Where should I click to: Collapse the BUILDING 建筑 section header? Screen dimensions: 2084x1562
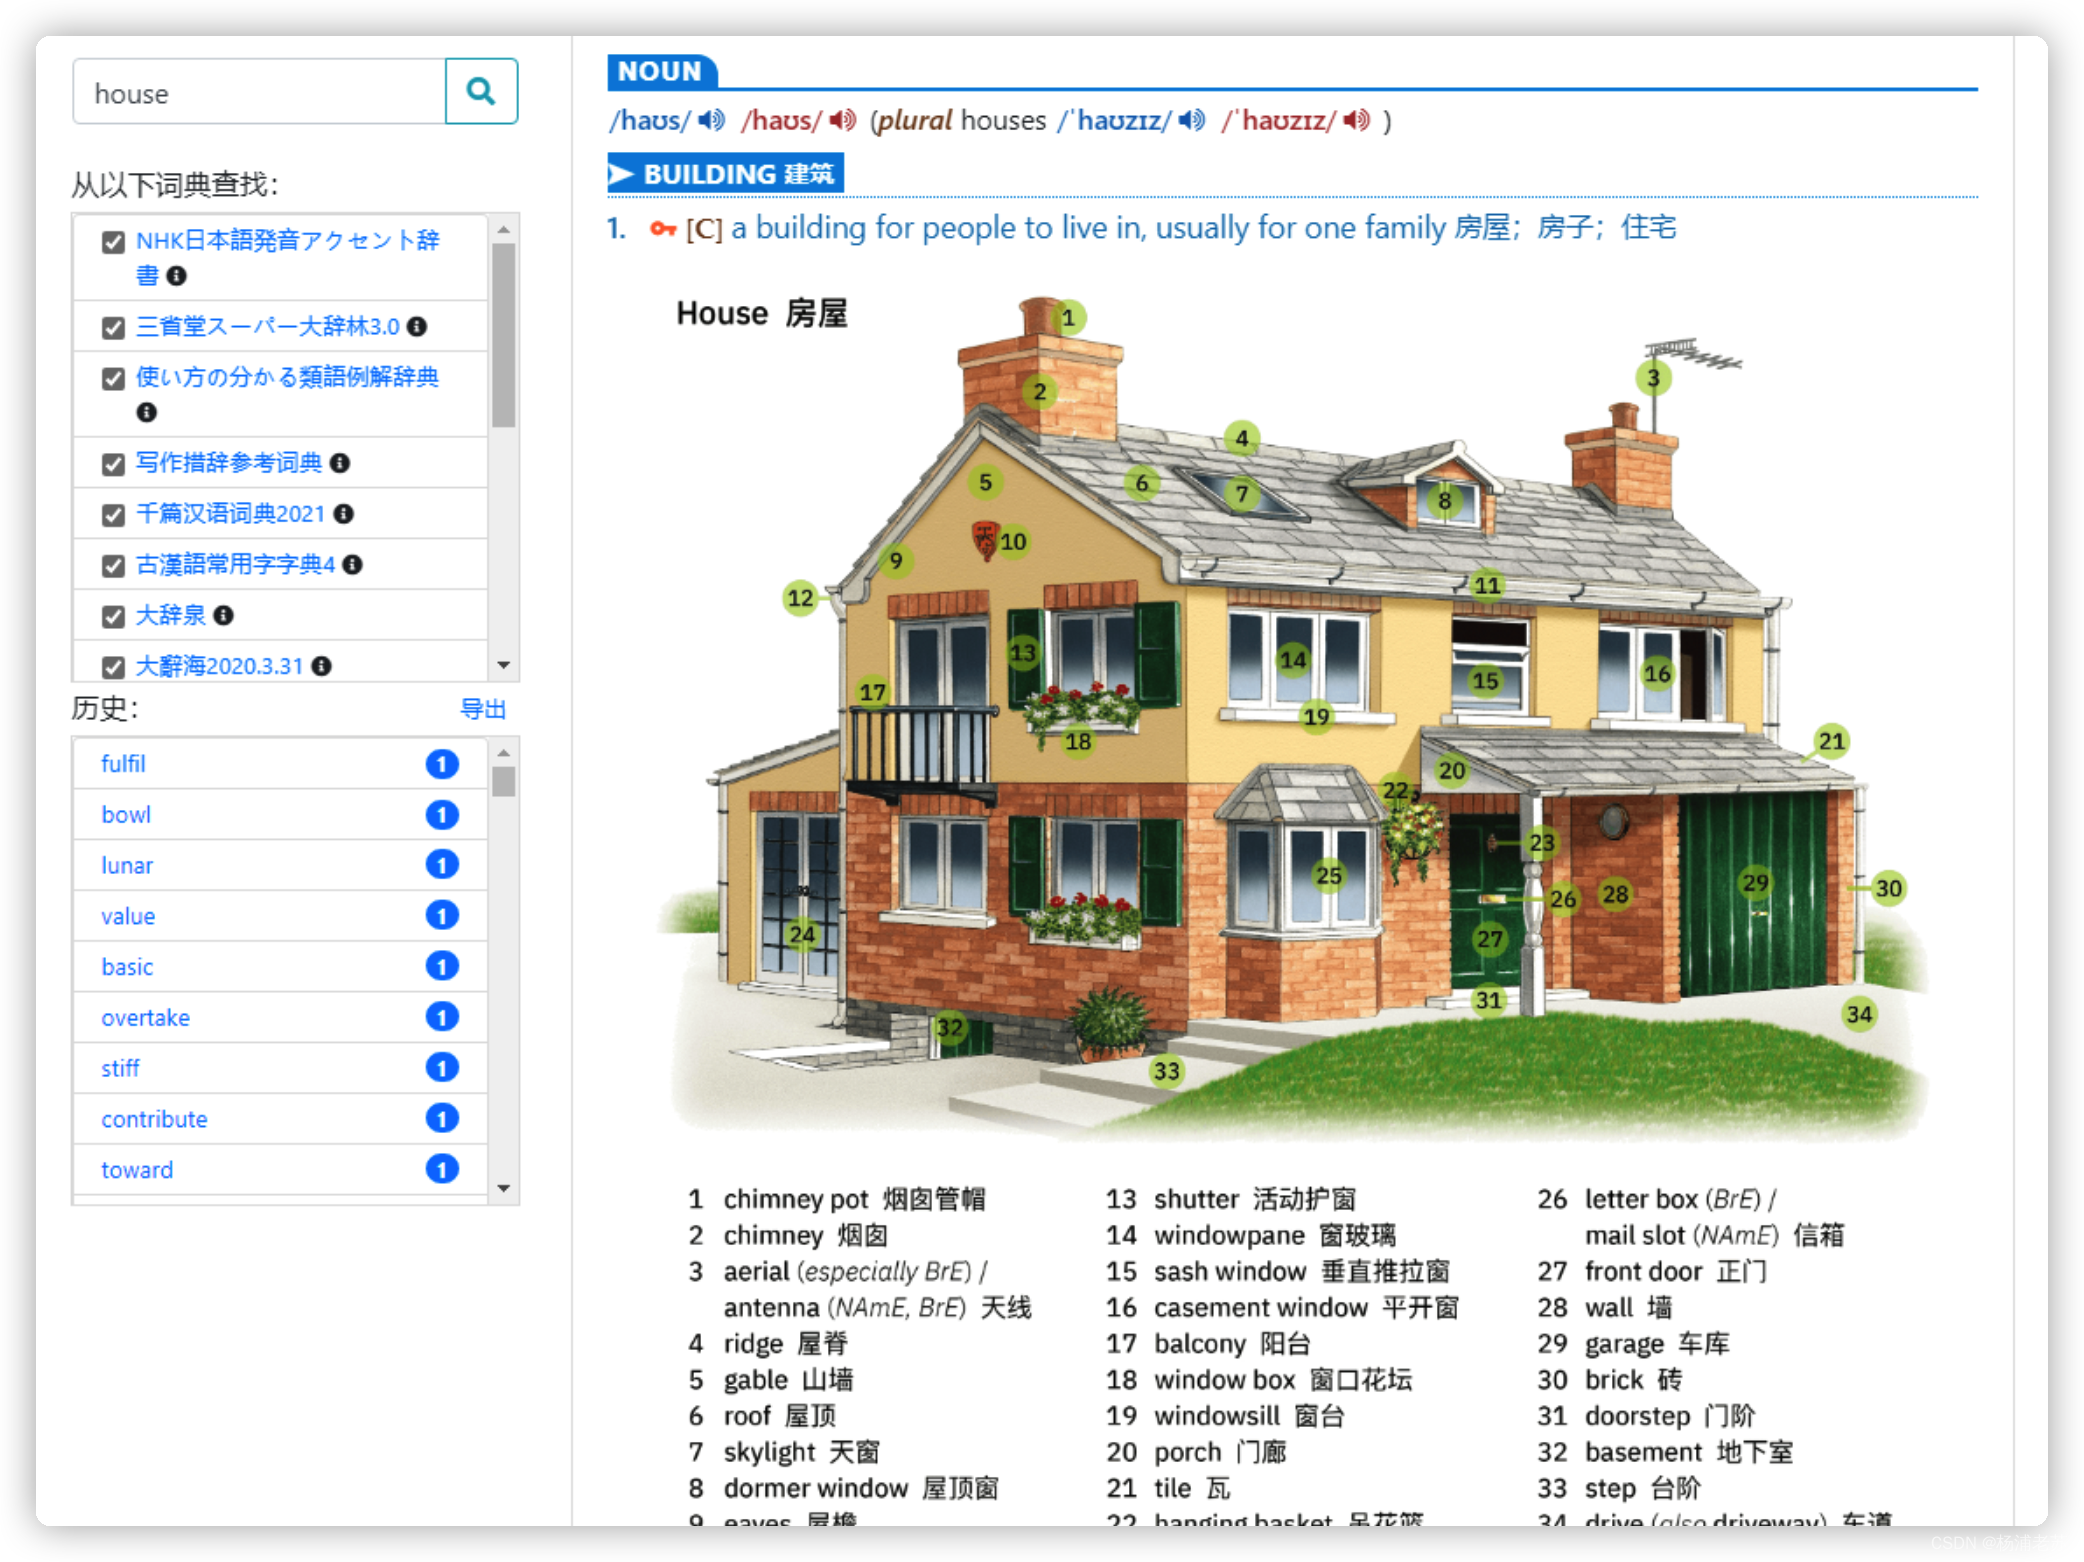pyautogui.click(x=726, y=174)
